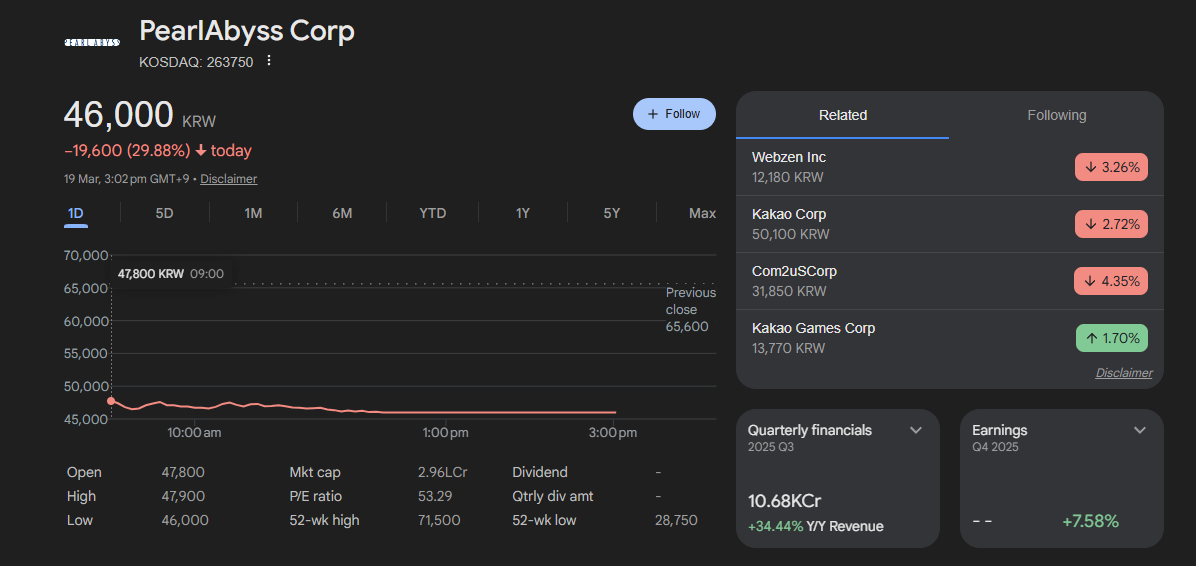The height and width of the screenshot is (566, 1196).
Task: Click the red down arrow next to today
Action: 201,151
